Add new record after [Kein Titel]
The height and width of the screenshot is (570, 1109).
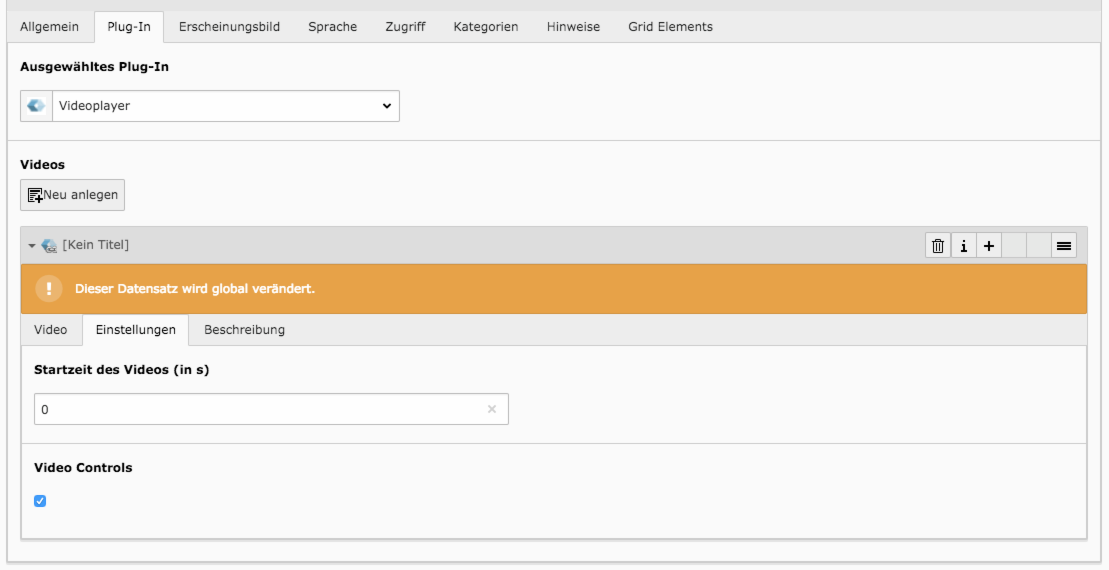click(989, 246)
